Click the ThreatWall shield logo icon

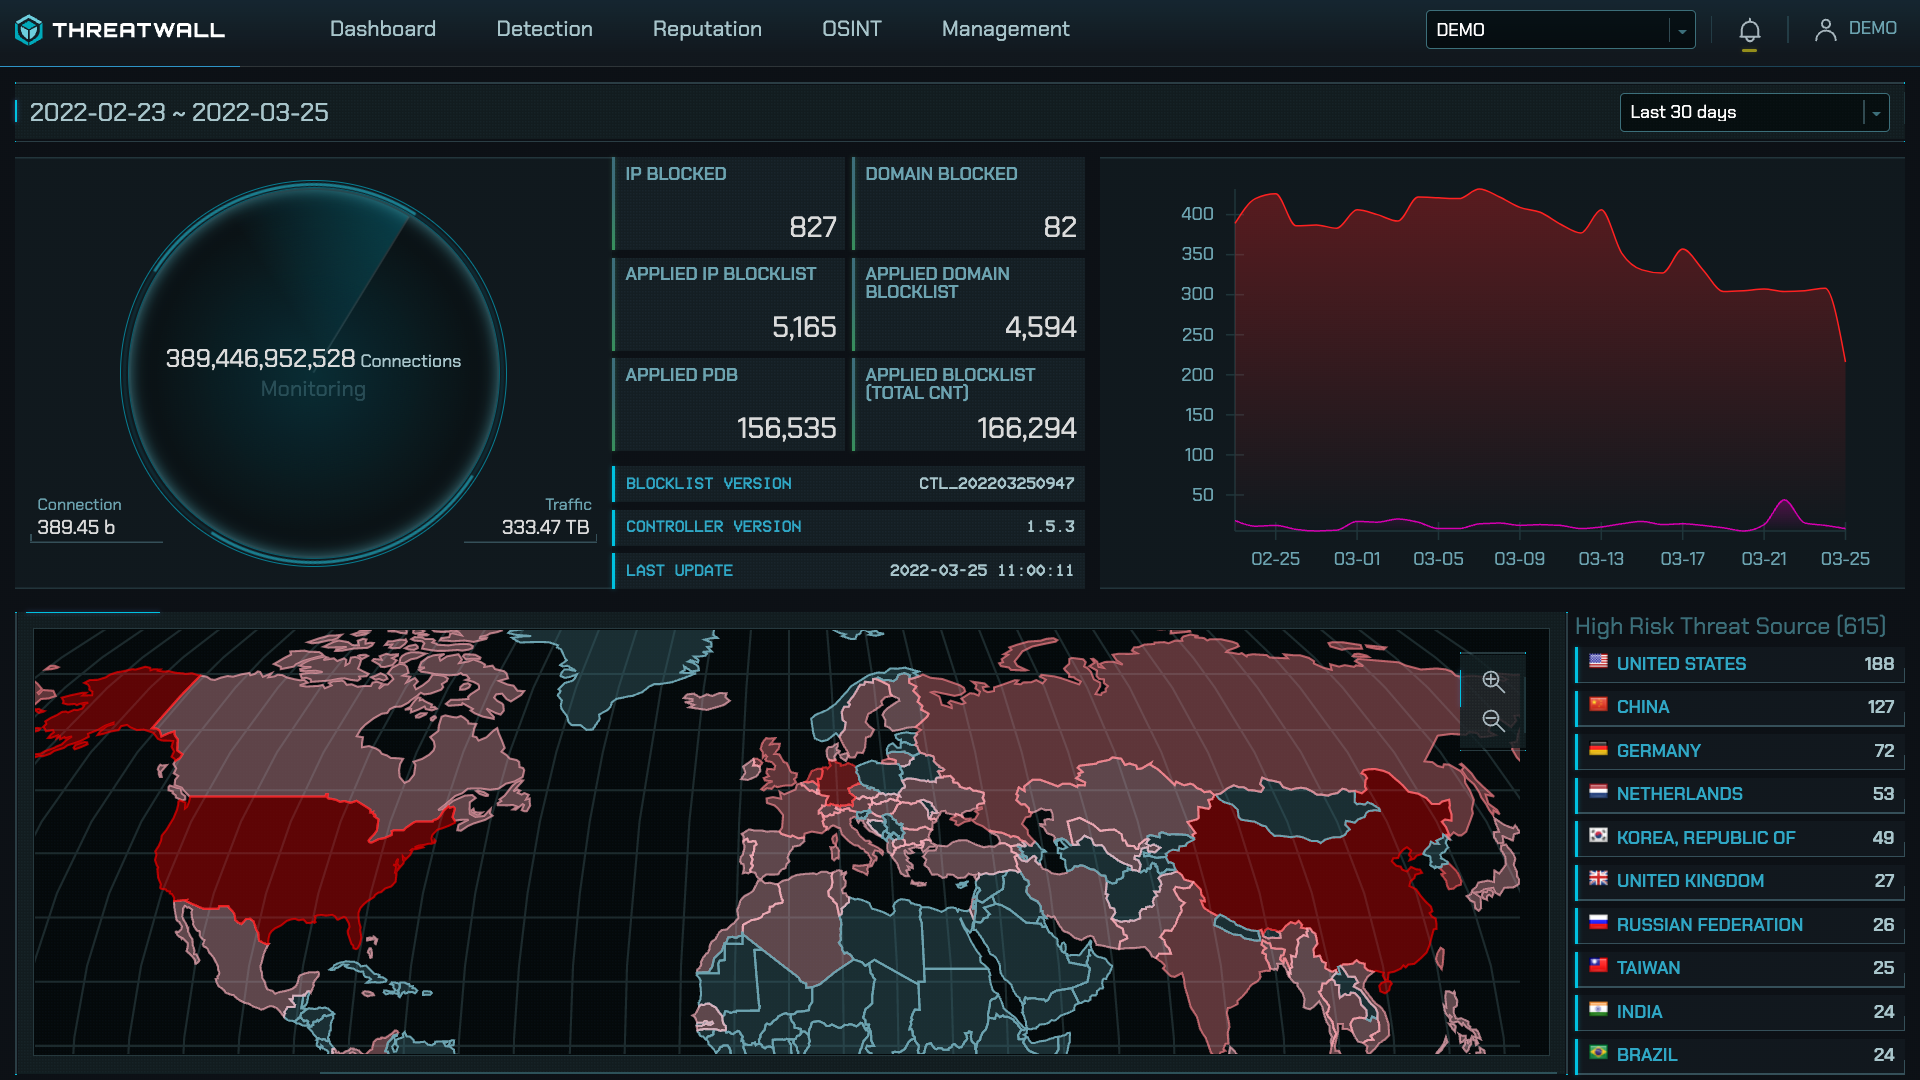(29, 30)
